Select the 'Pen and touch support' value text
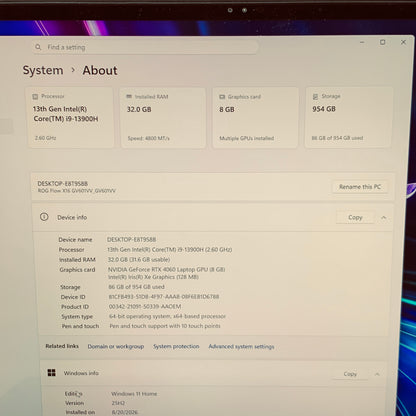 (165, 326)
